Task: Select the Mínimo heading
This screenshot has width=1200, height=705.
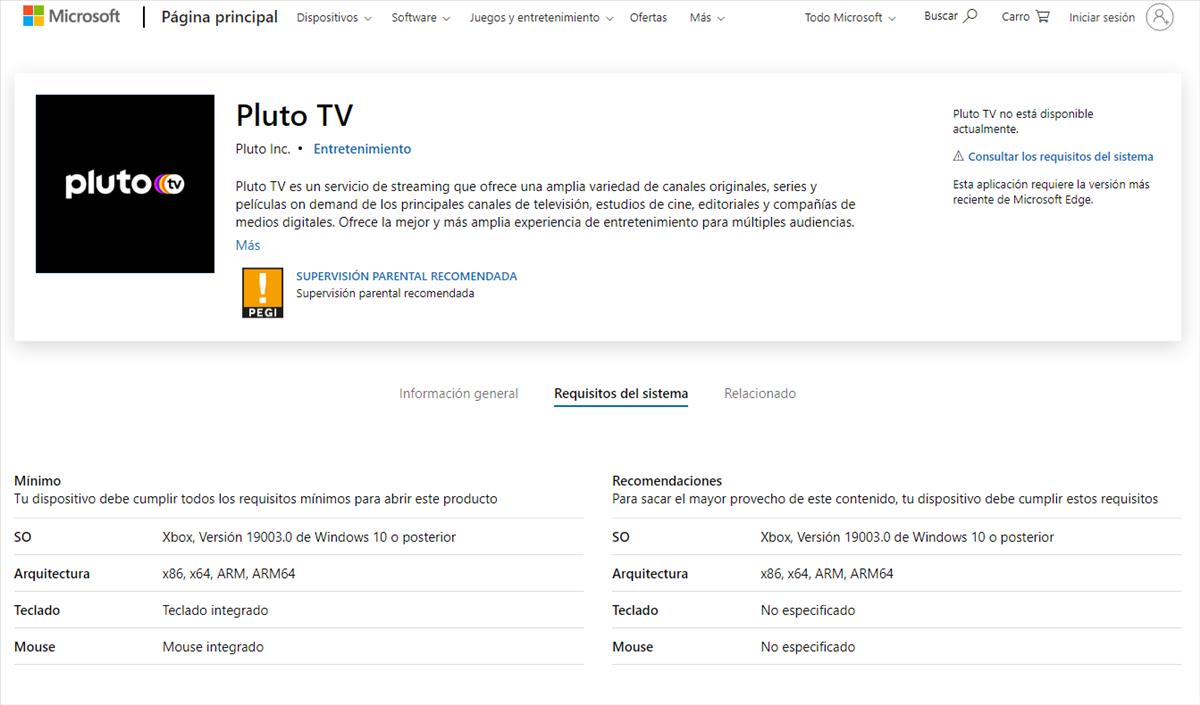Action: [38, 481]
